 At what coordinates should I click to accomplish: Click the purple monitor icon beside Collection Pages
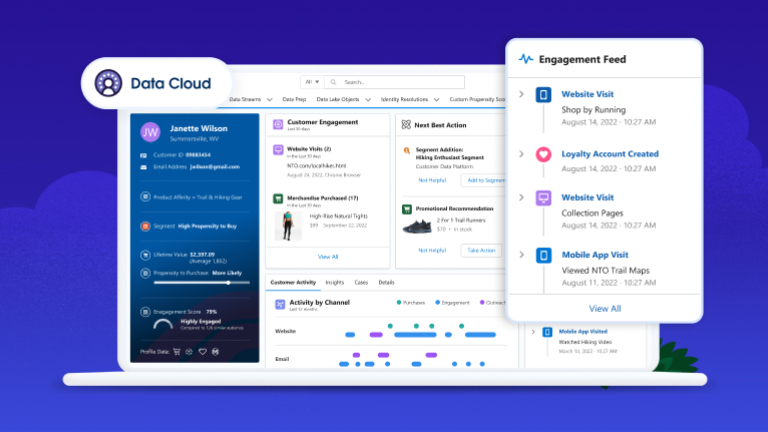pos(543,198)
